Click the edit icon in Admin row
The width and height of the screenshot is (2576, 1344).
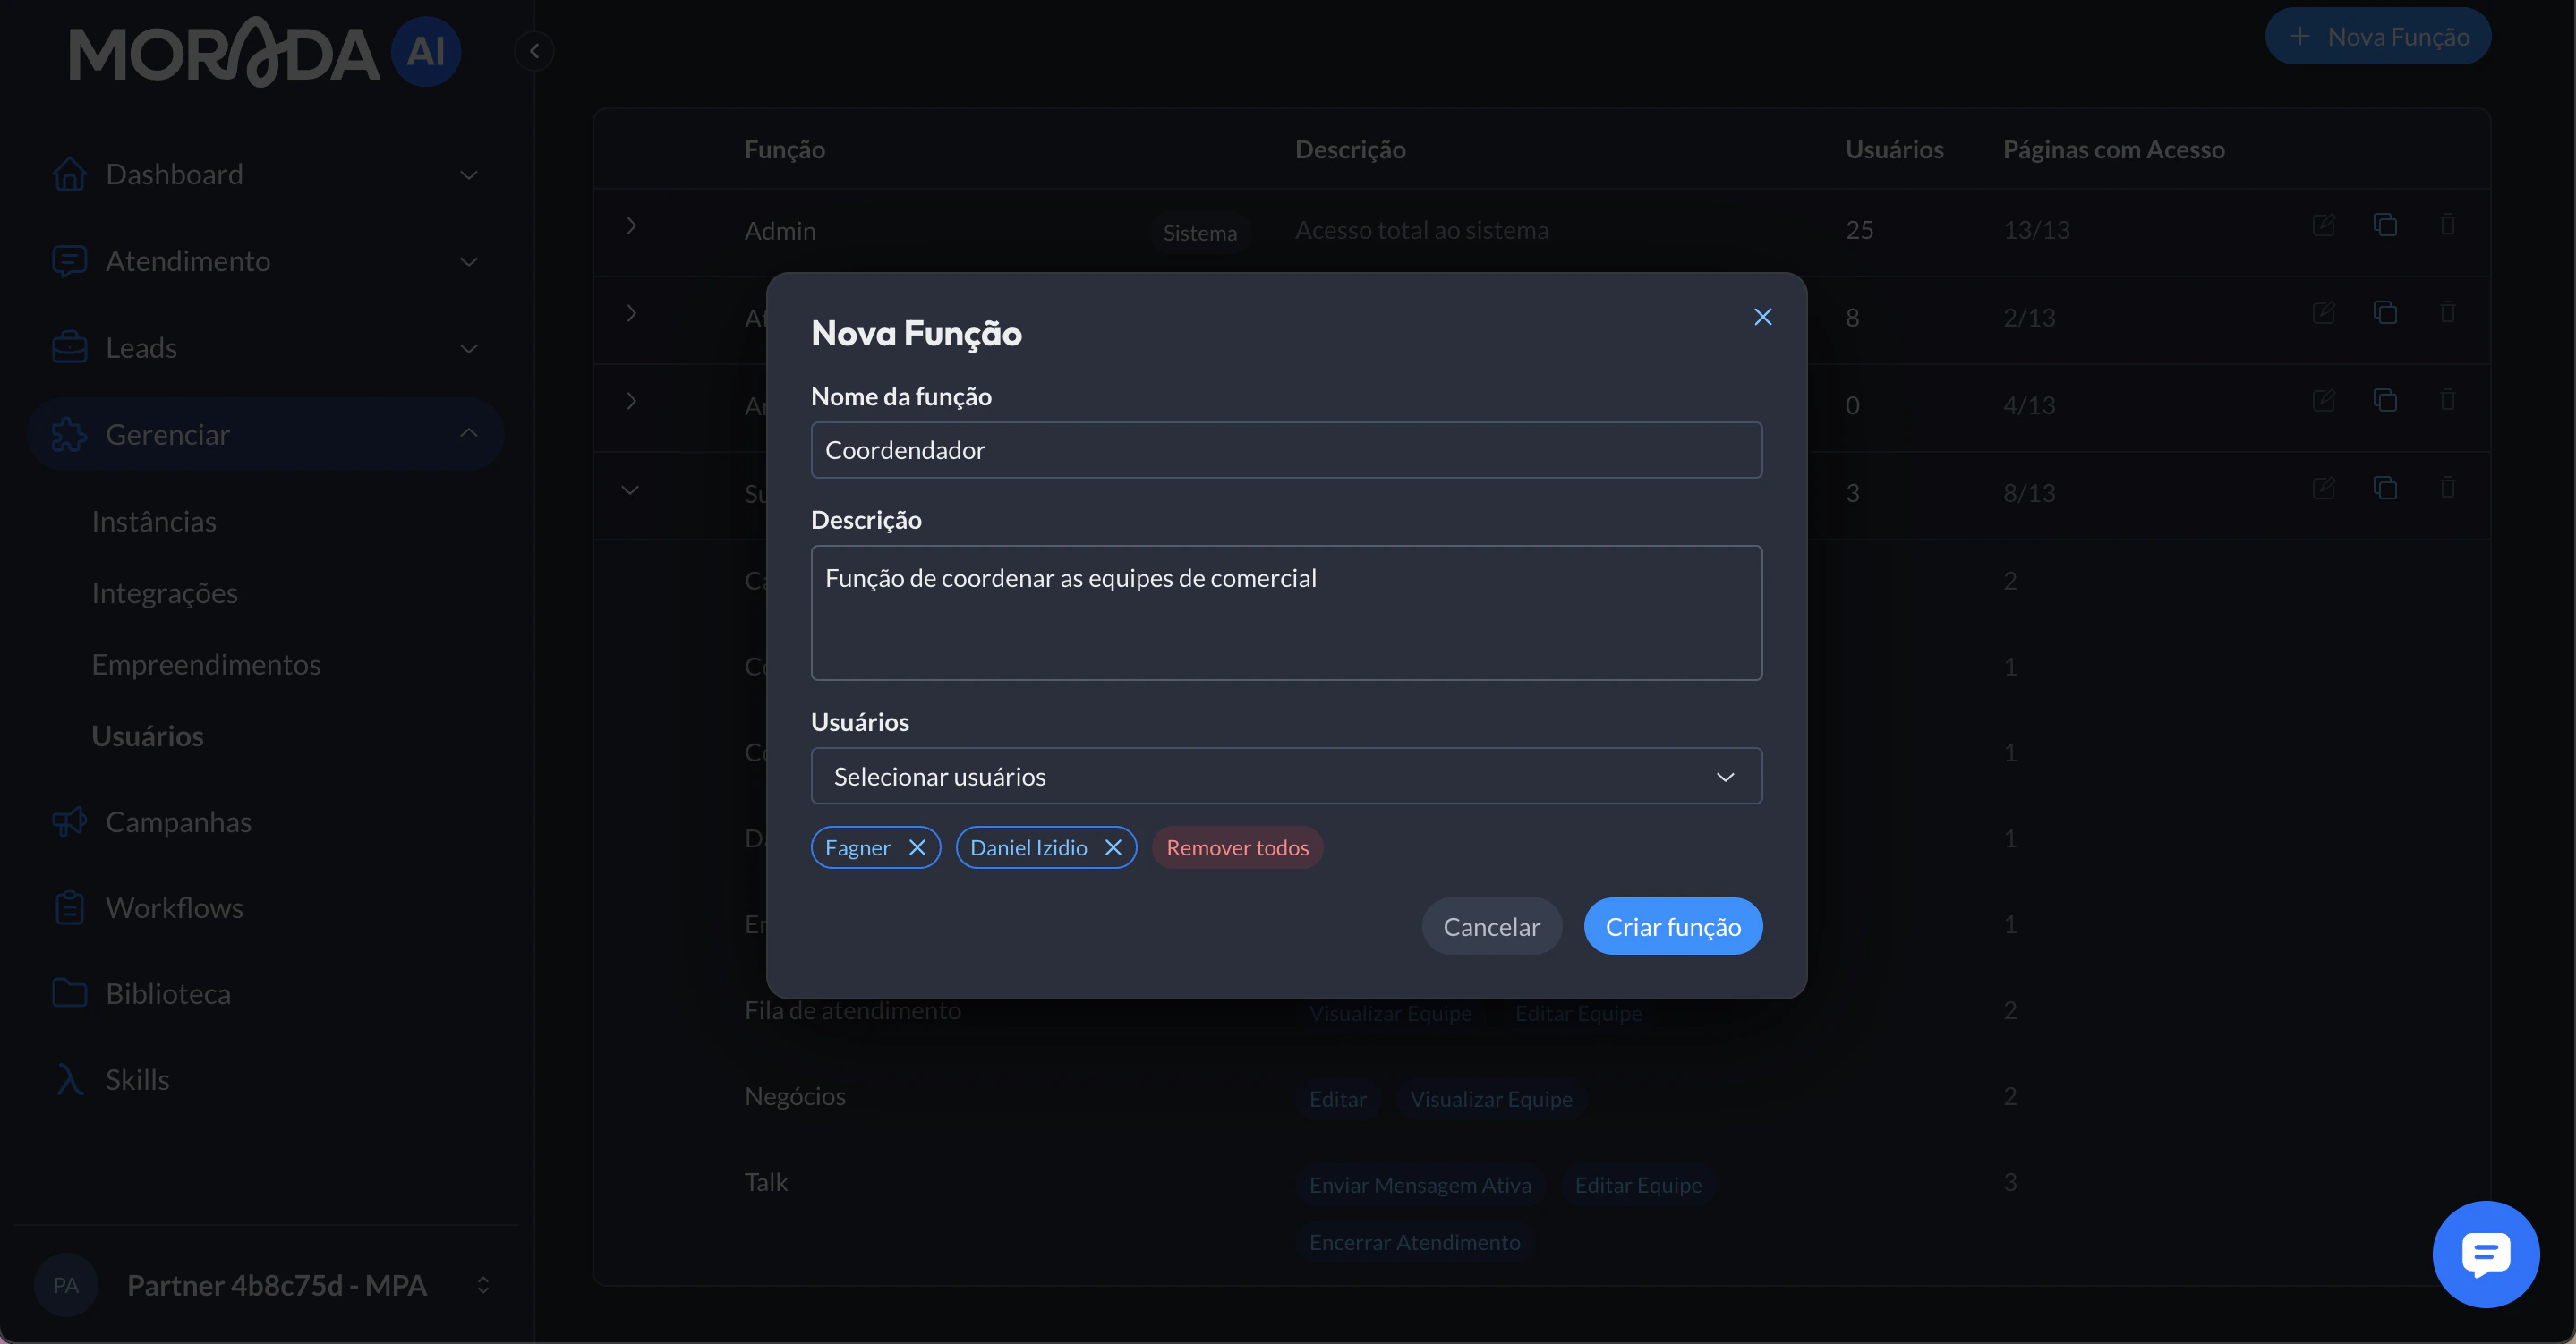(2323, 225)
